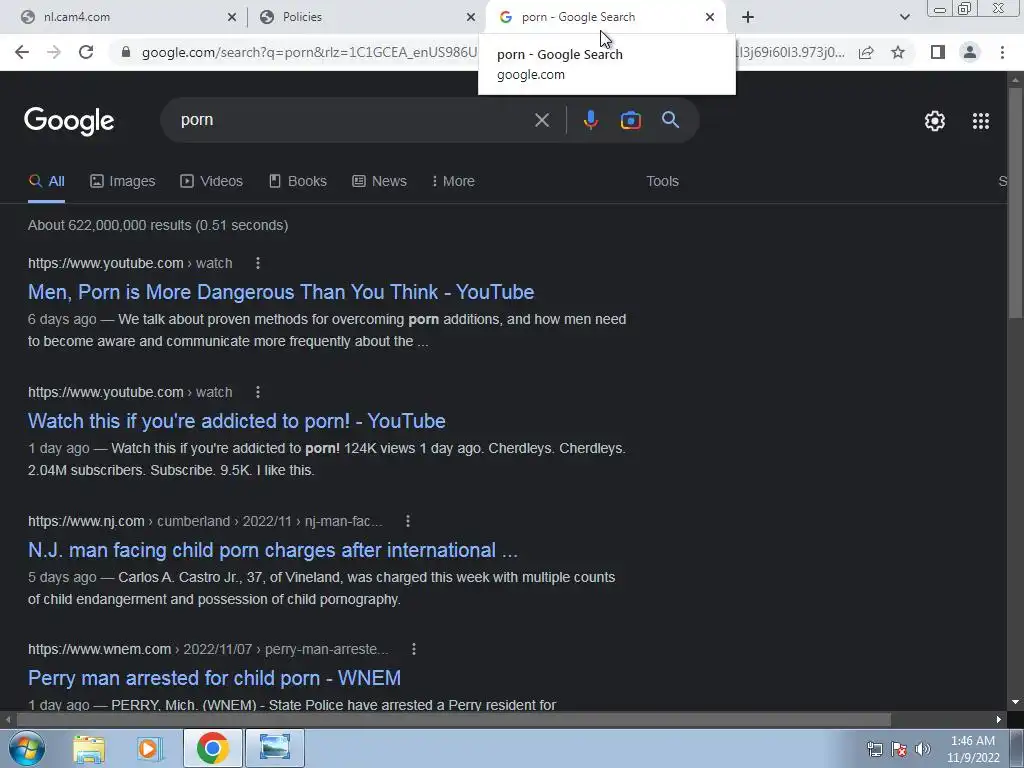Open 'Men, Porn is More Dangerous' result
This screenshot has width=1024, height=768.
[281, 292]
